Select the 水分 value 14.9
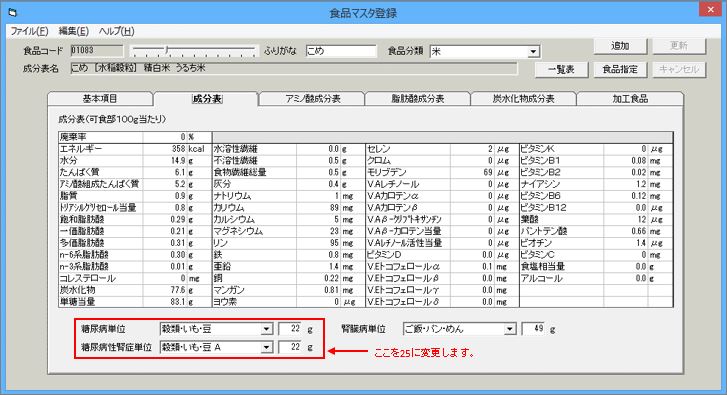This screenshot has height=395, width=727. (x=165, y=160)
